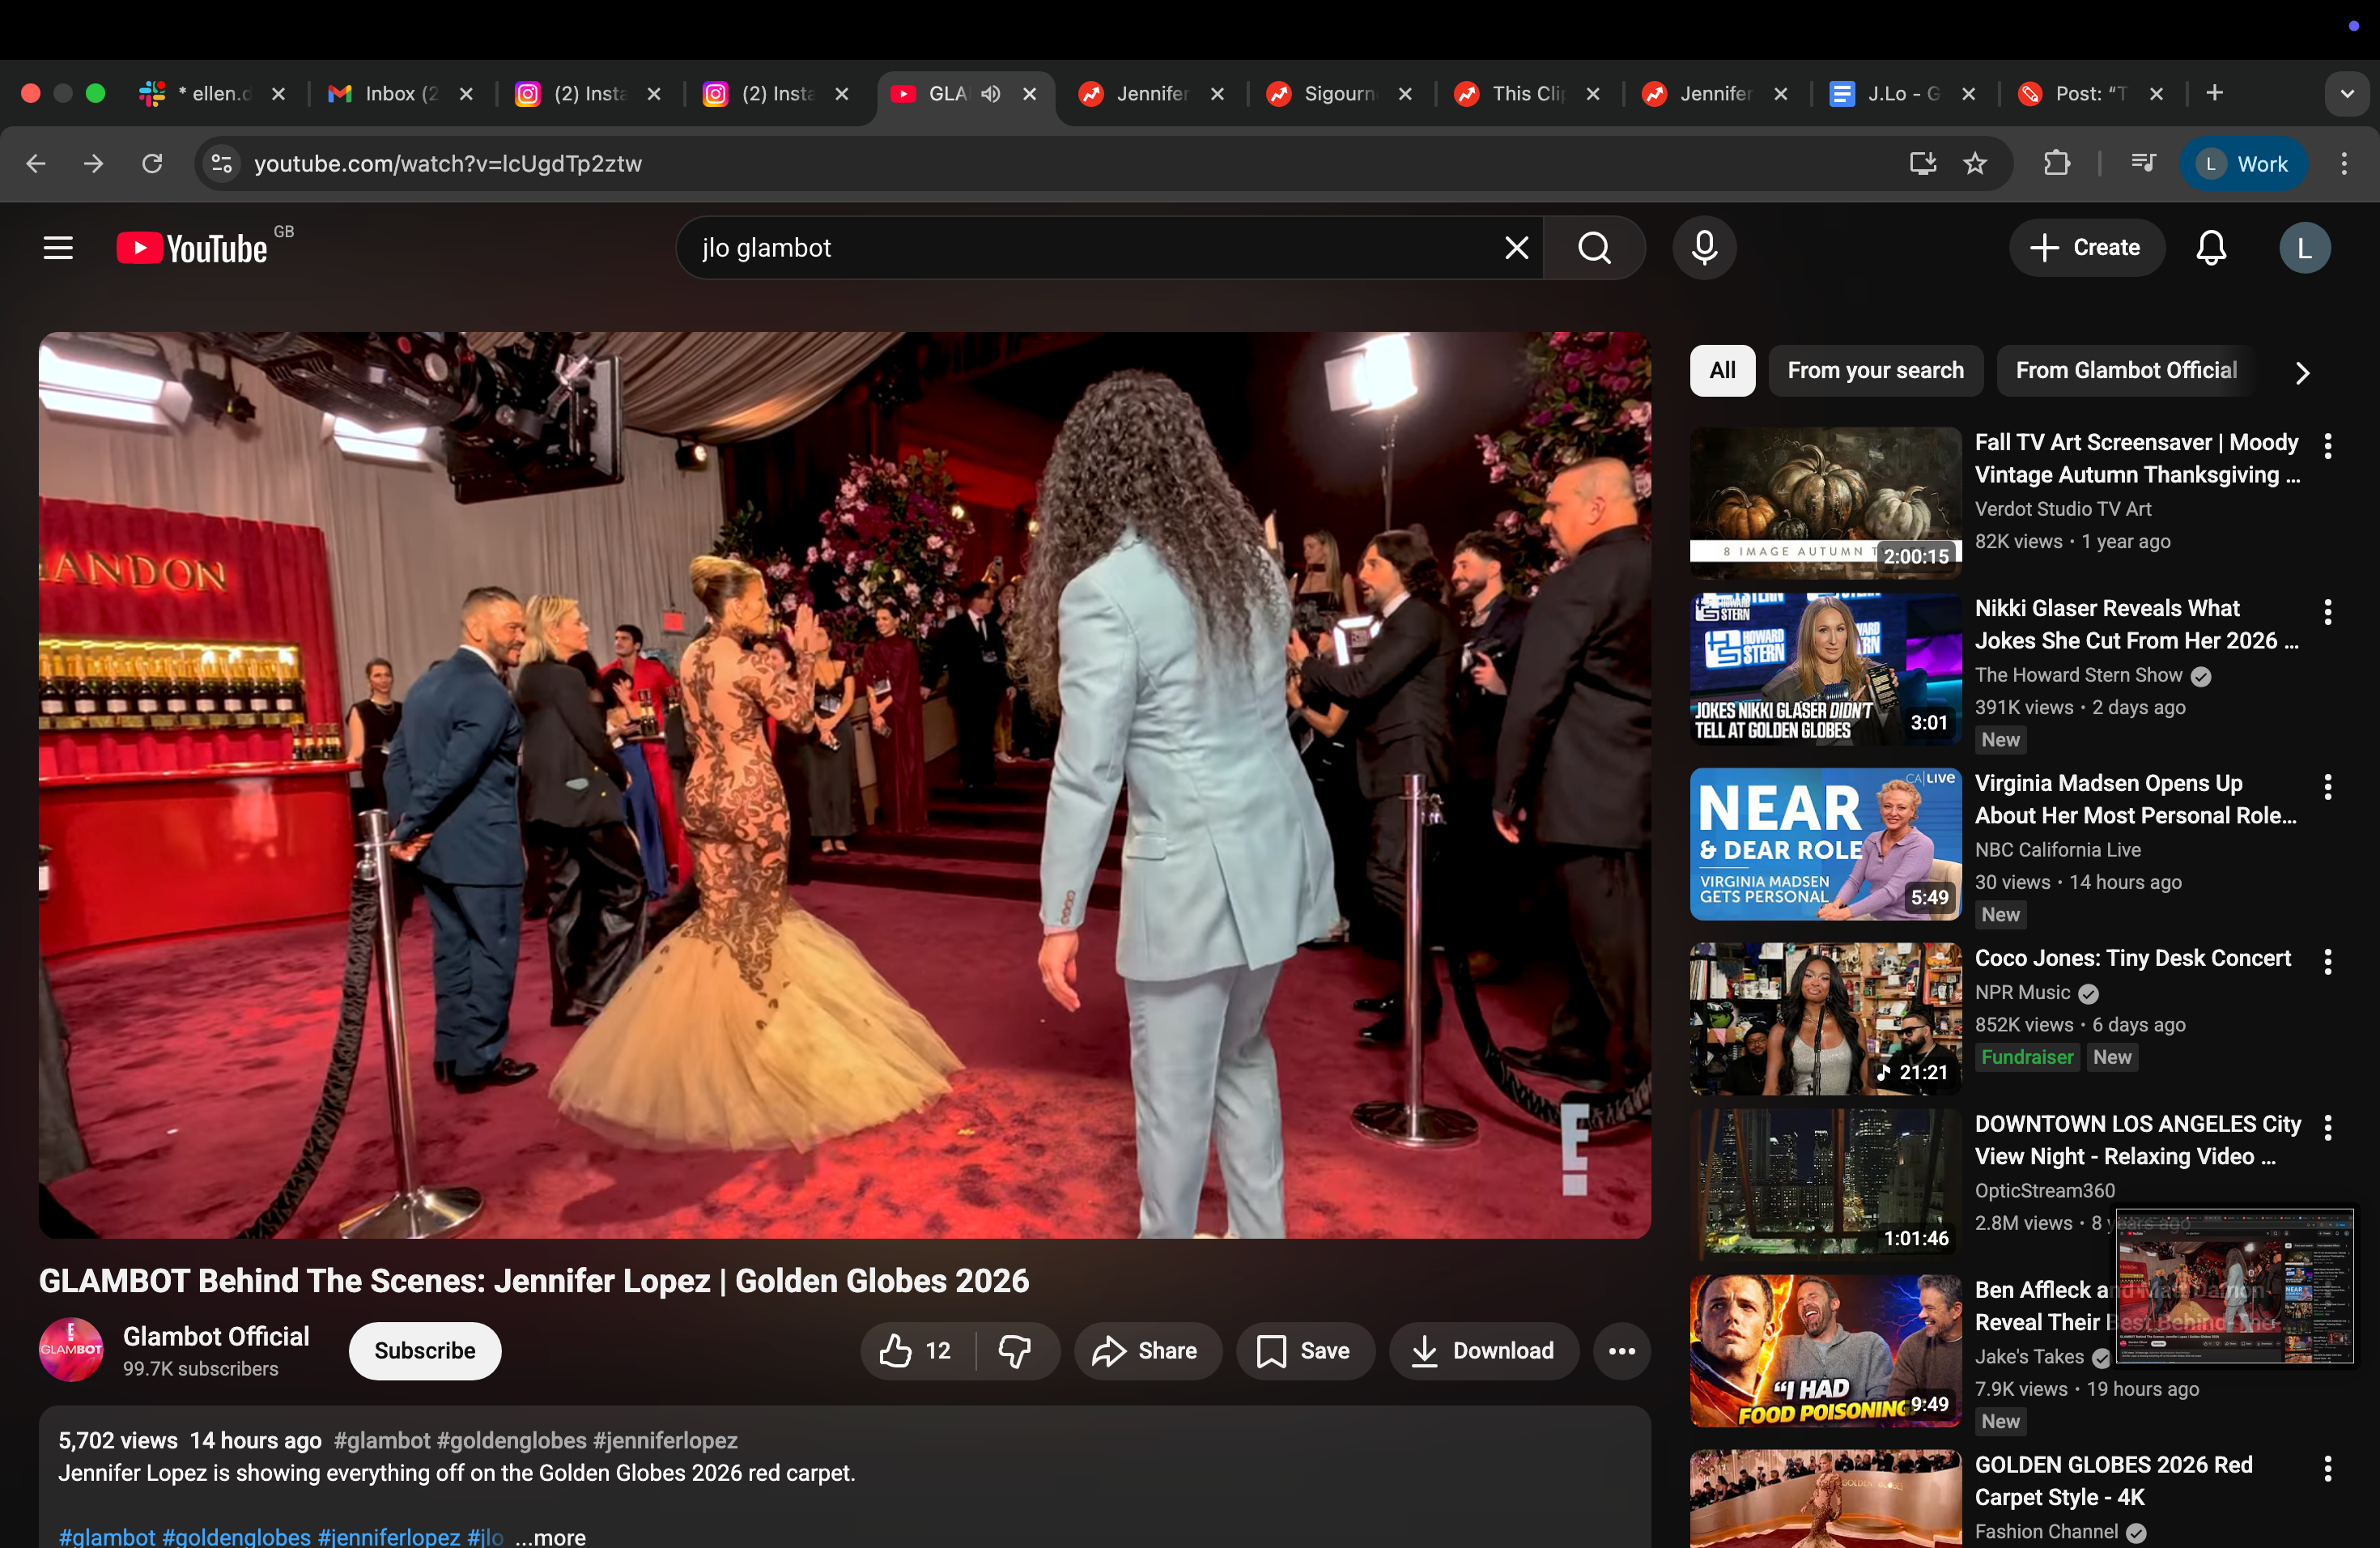Open the Ben Affleck food poisoning thumbnail
2380x1548 pixels.
click(x=1825, y=1350)
